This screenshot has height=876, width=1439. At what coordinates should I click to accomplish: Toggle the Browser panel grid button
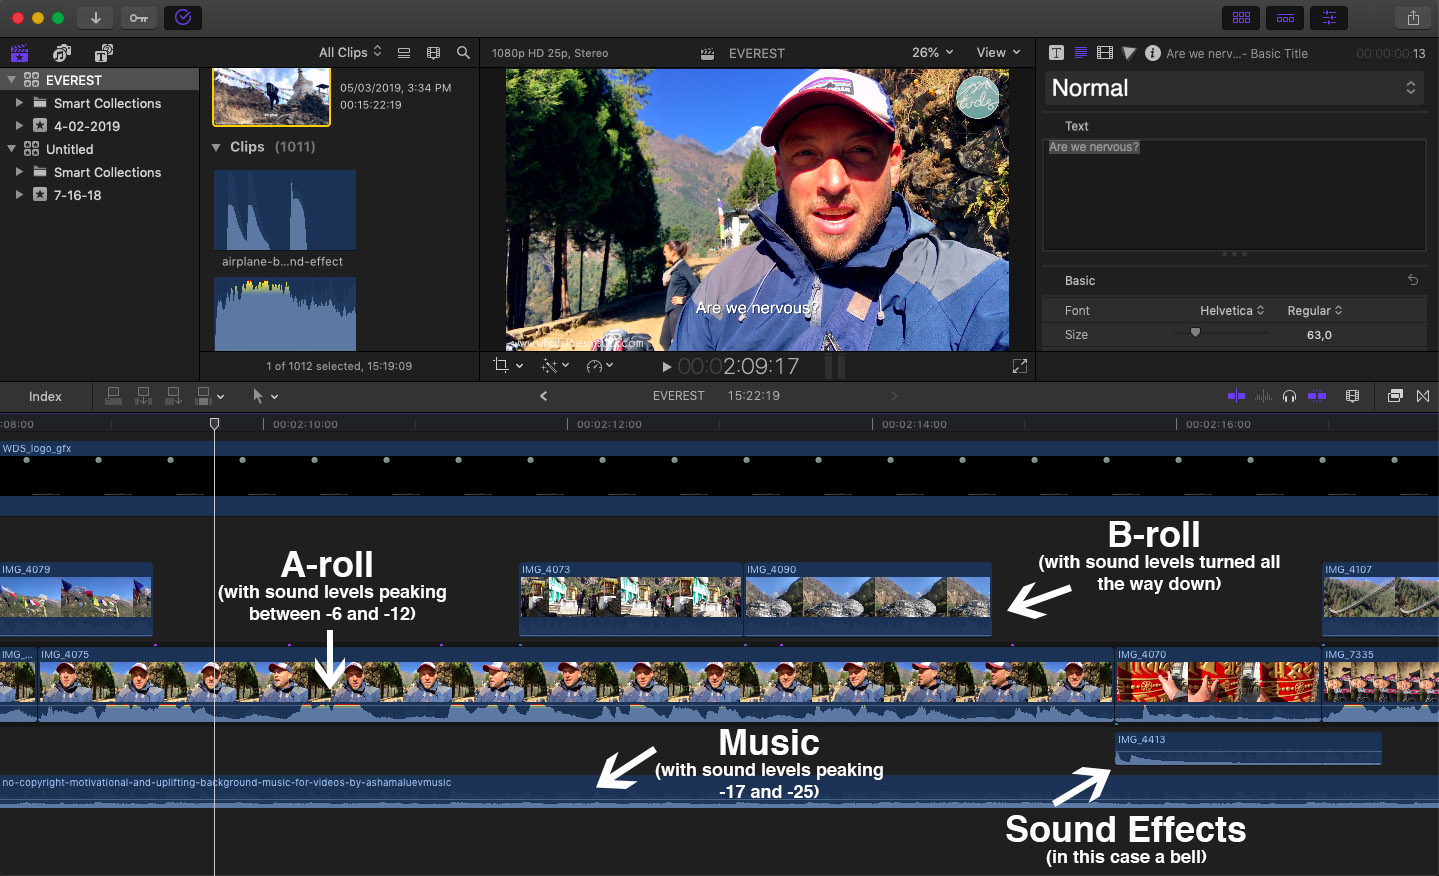coord(1241,18)
